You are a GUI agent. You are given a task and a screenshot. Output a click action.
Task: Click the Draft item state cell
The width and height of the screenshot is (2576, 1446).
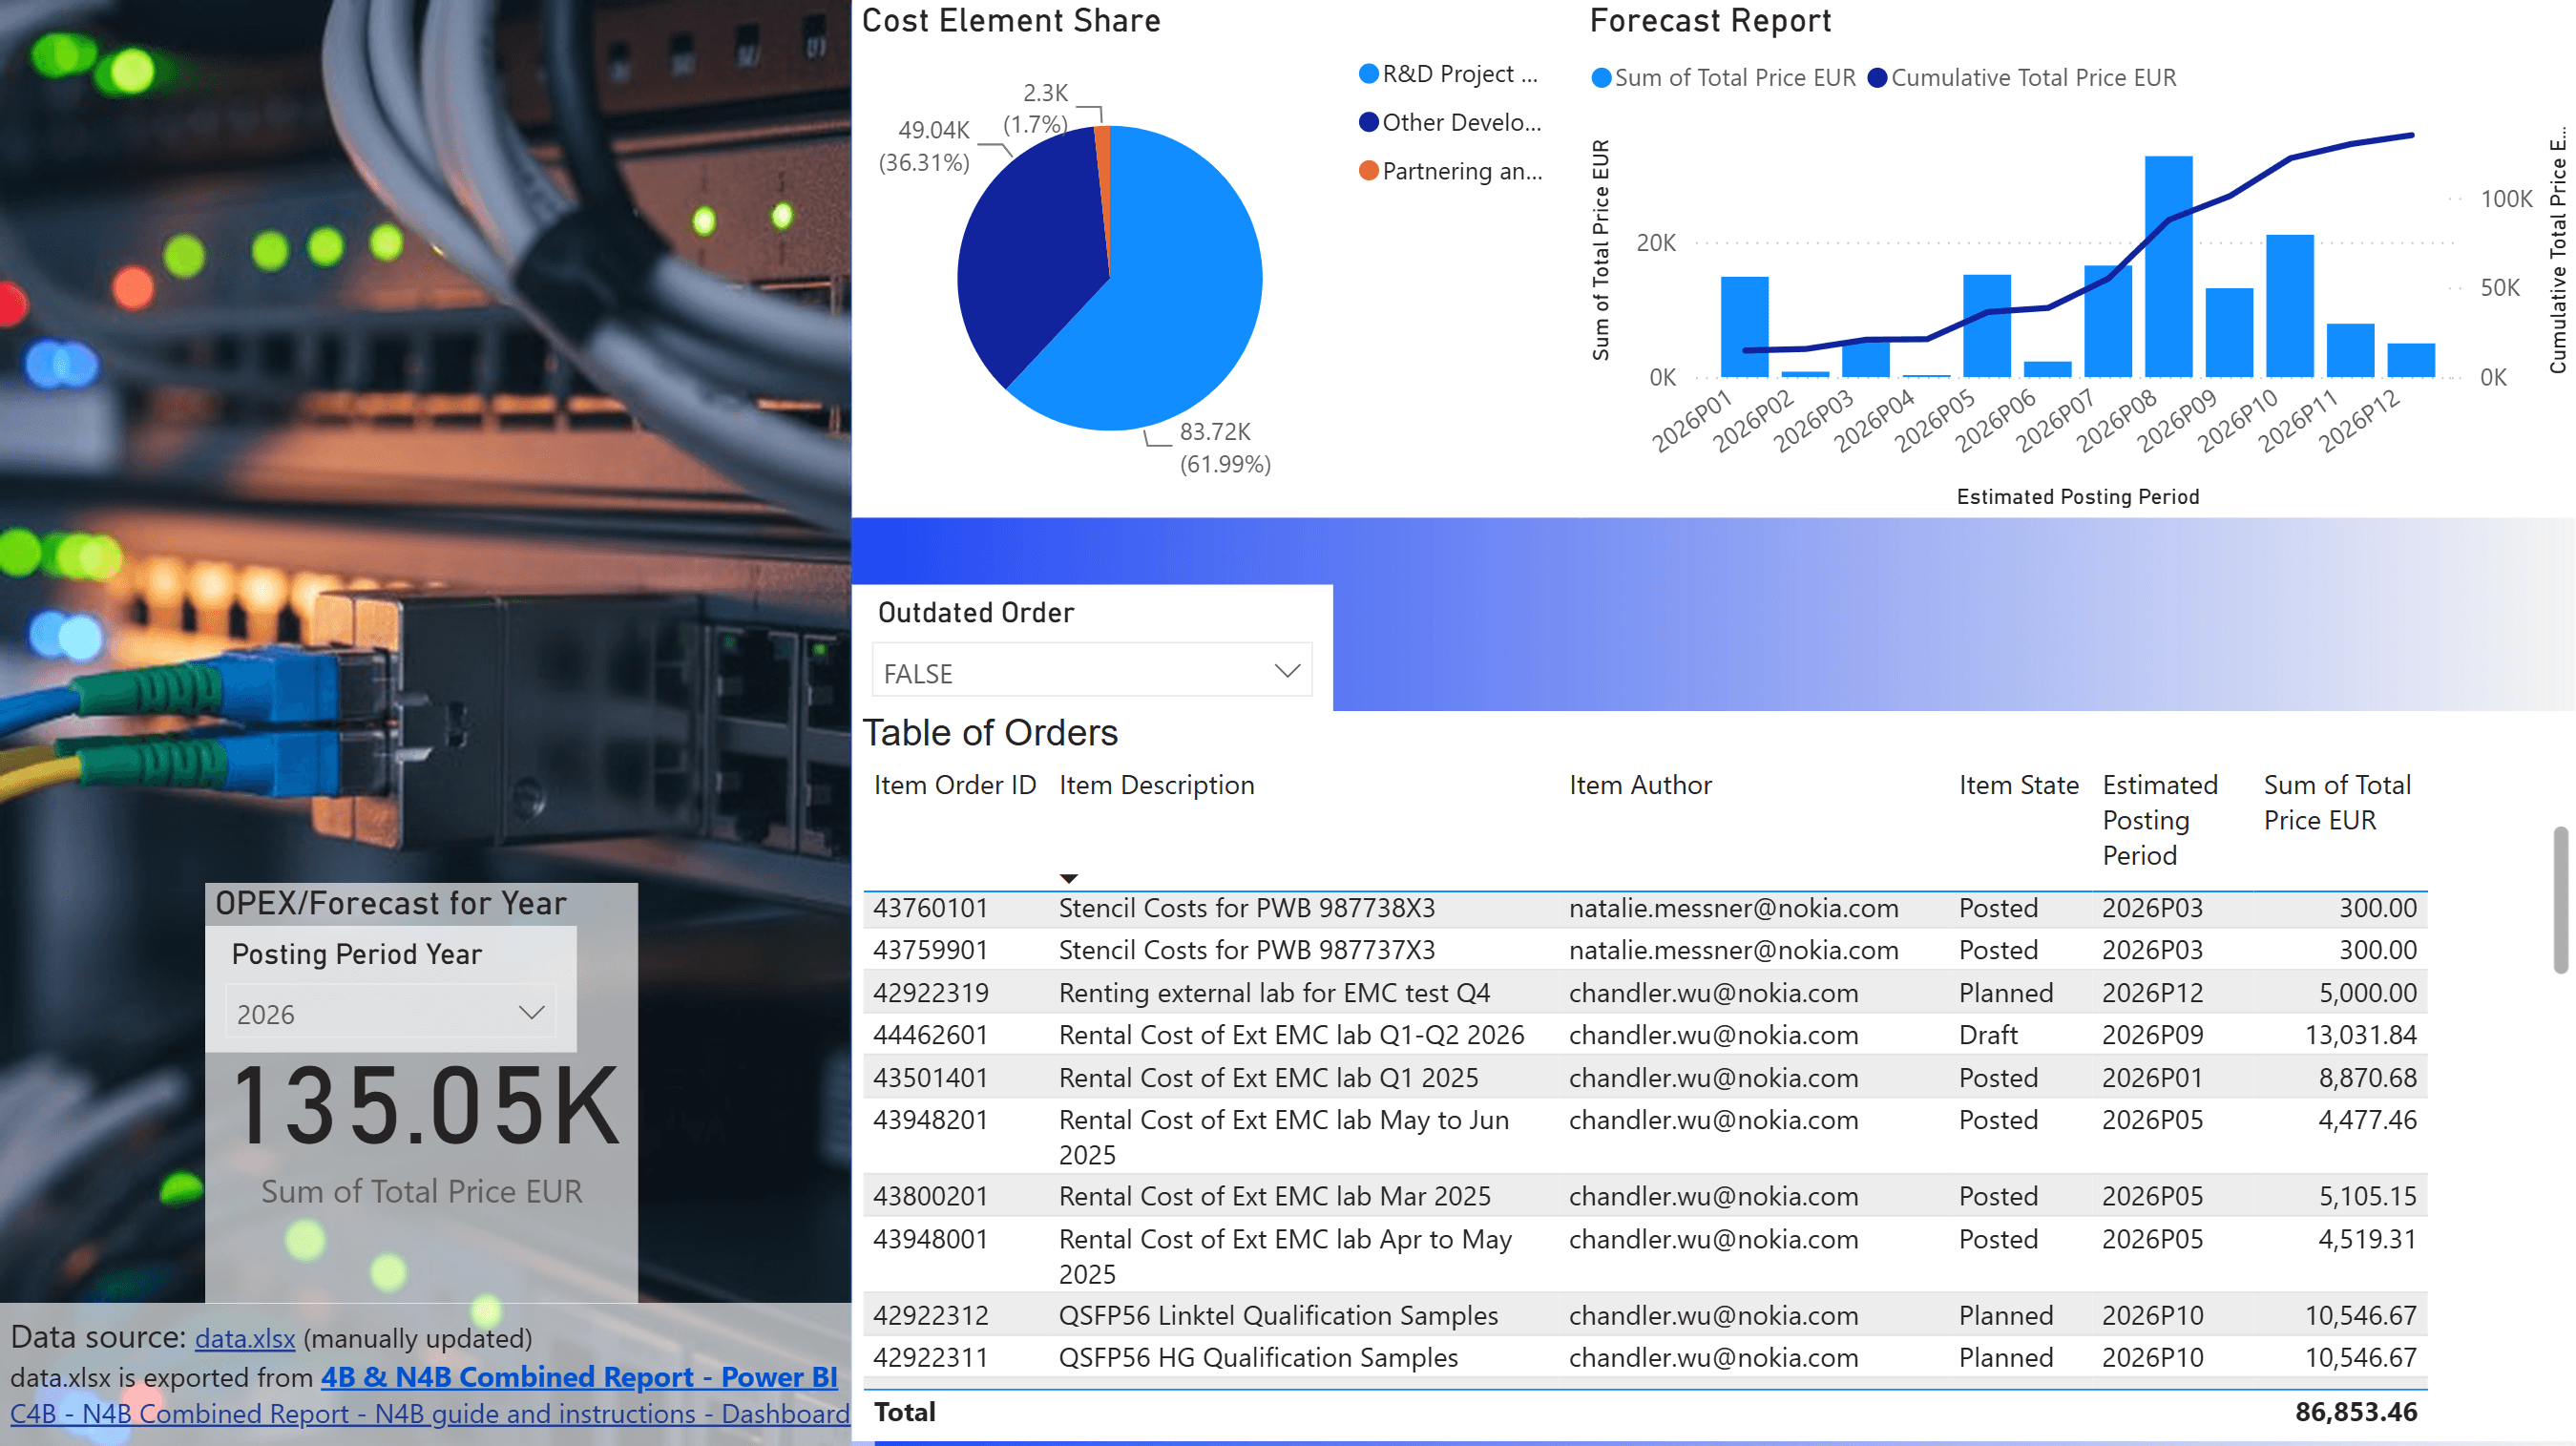[1988, 1035]
